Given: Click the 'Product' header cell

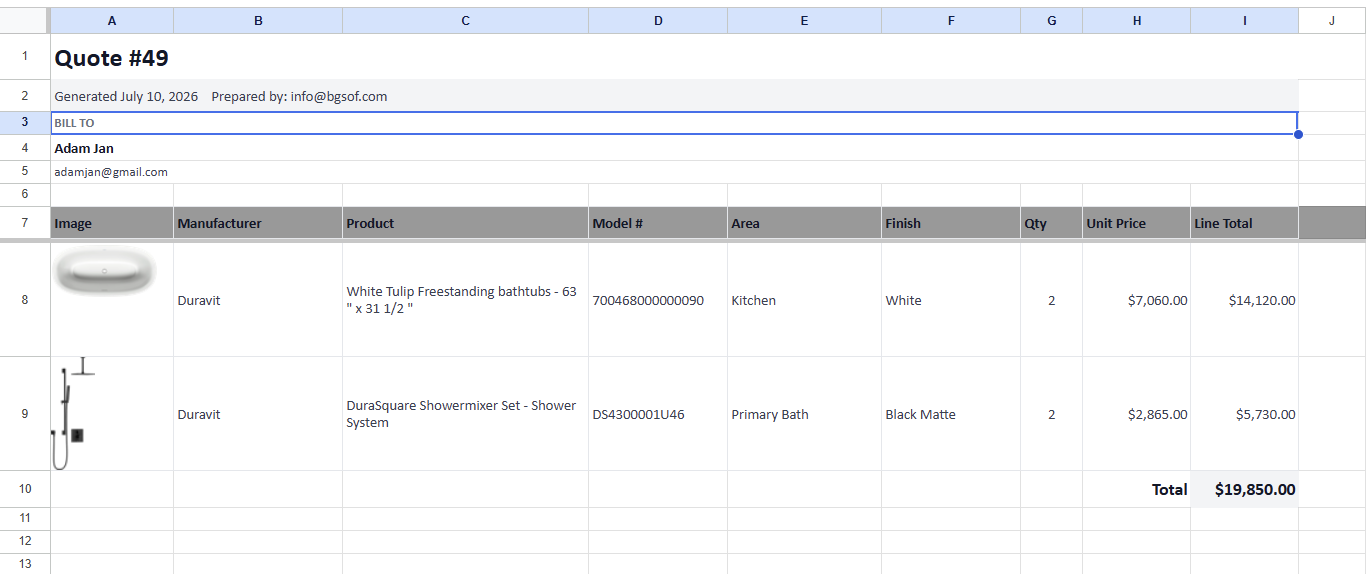Looking at the screenshot, I should coord(465,223).
